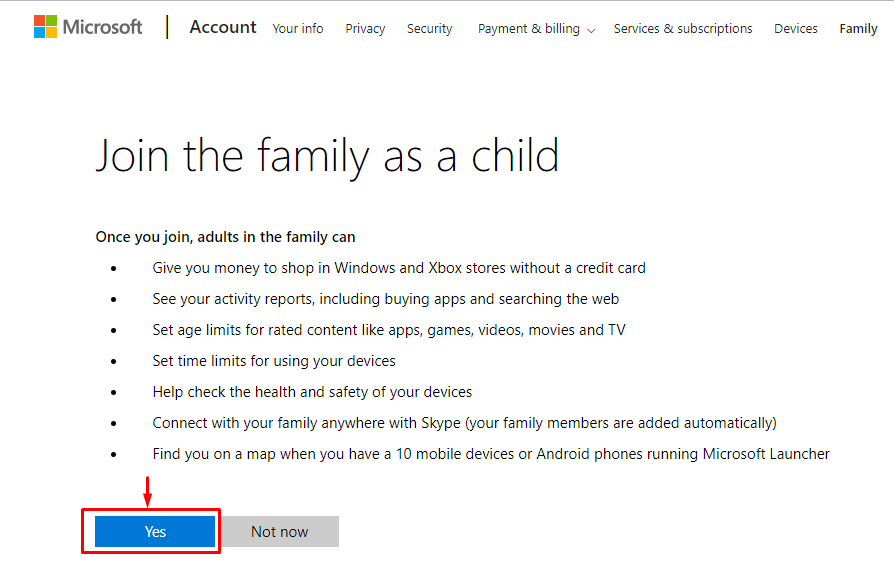This screenshot has height=574, width=894.
Task: Open the Account home link
Action: coord(223,27)
